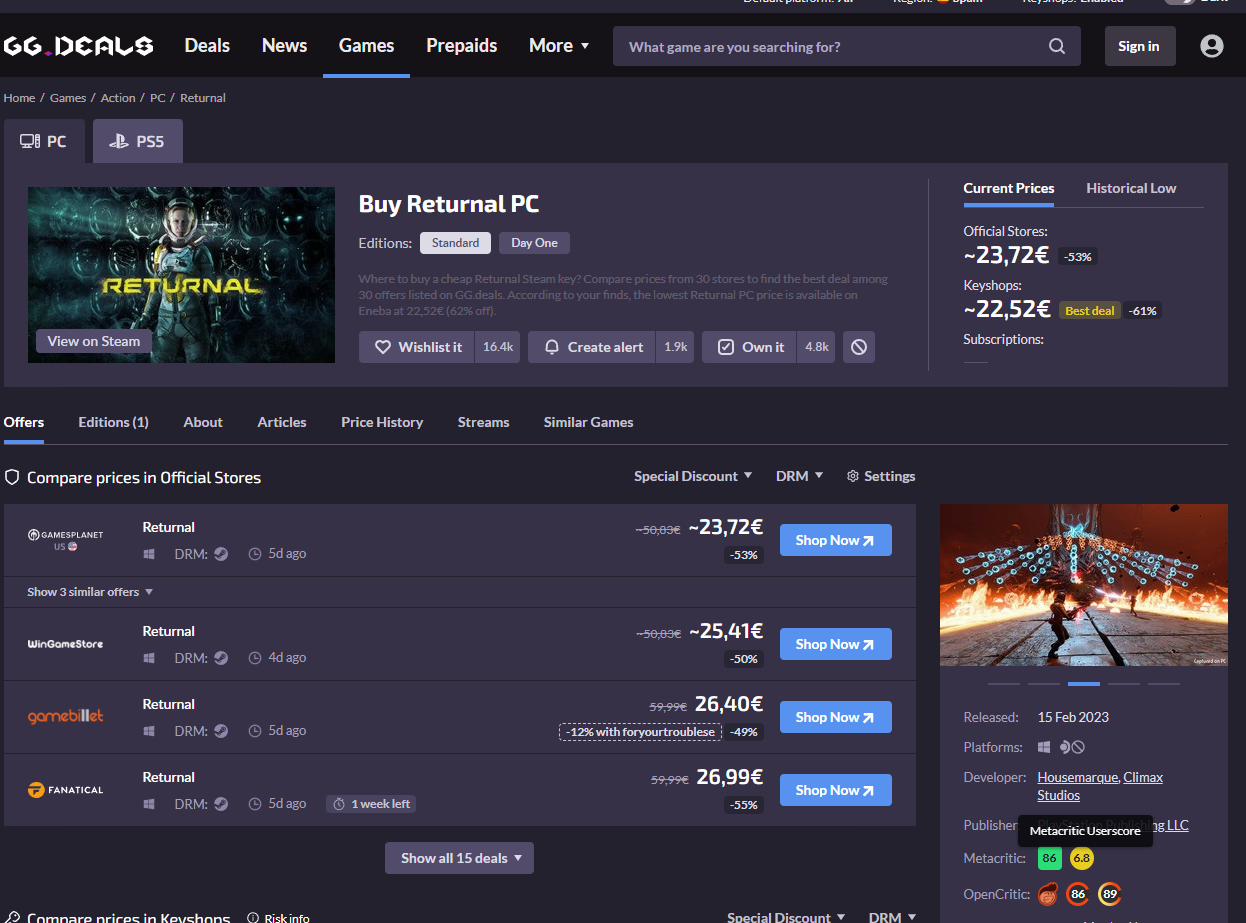Click the Fanatical store logo
The height and width of the screenshot is (923, 1246).
pyautogui.click(x=65, y=790)
